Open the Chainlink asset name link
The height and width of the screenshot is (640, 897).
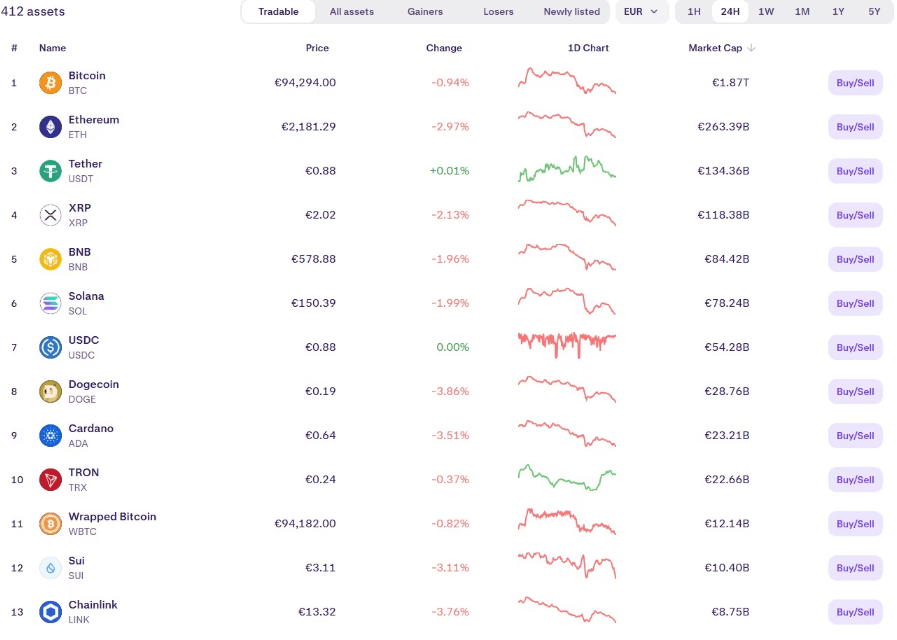point(91,605)
